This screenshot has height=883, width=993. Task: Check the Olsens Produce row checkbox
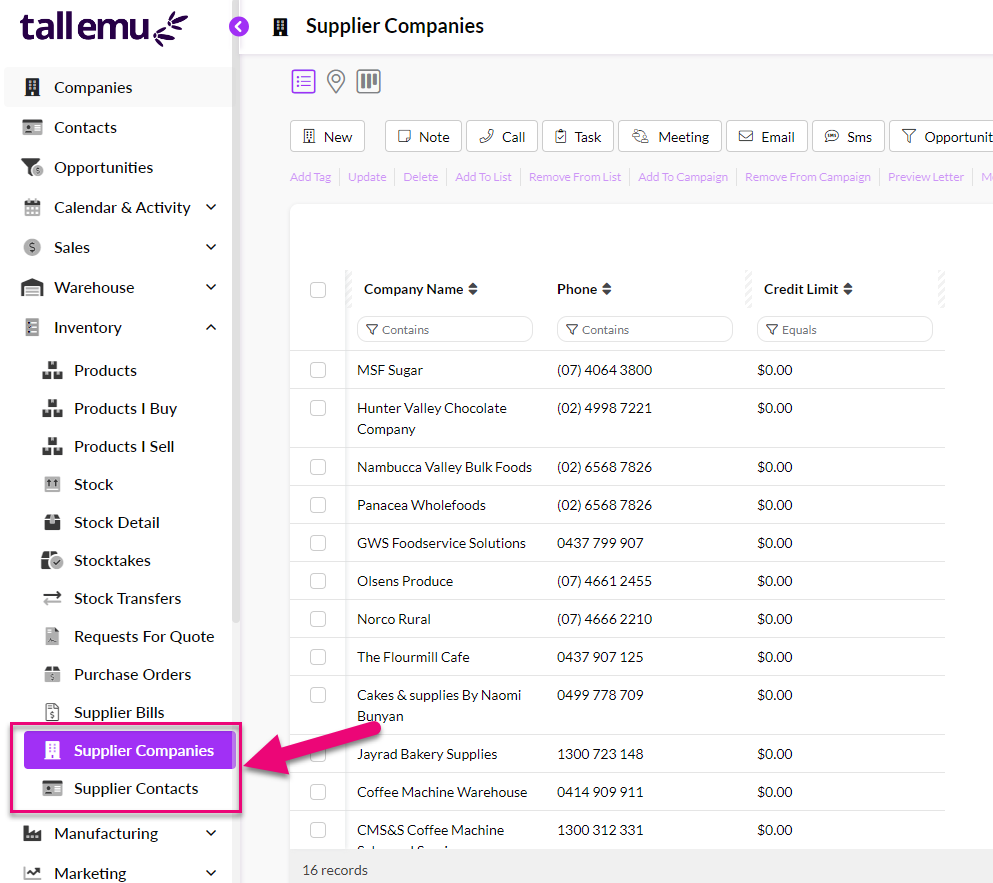(318, 581)
